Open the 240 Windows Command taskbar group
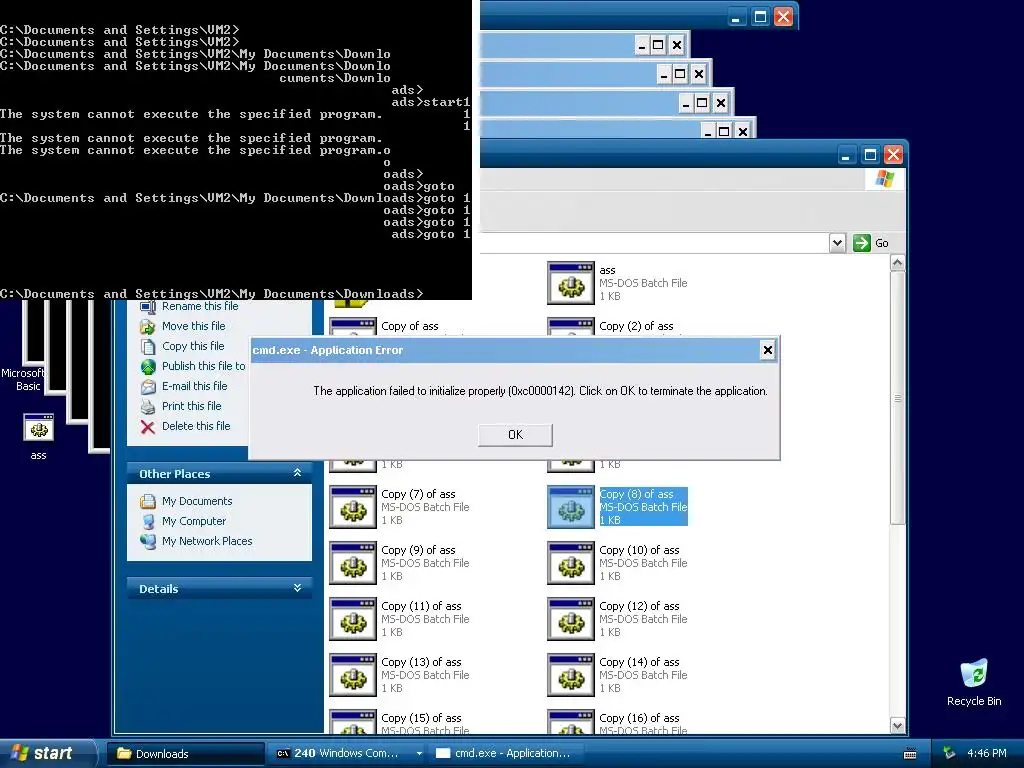 pyautogui.click(x=346, y=754)
